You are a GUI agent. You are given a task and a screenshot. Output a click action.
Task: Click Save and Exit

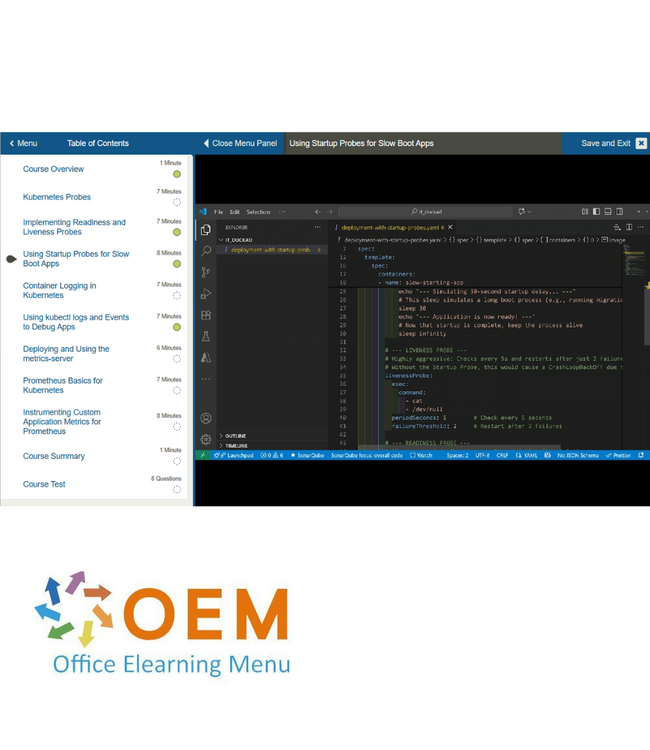point(606,143)
